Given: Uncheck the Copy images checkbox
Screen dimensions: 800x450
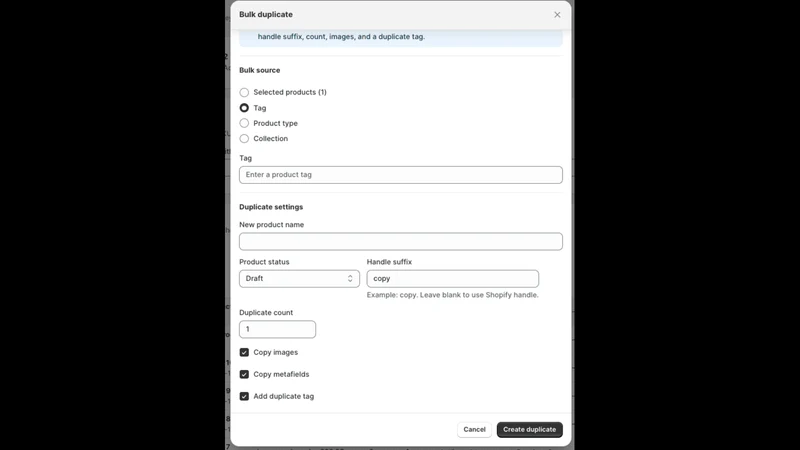Looking at the screenshot, I should point(244,353).
